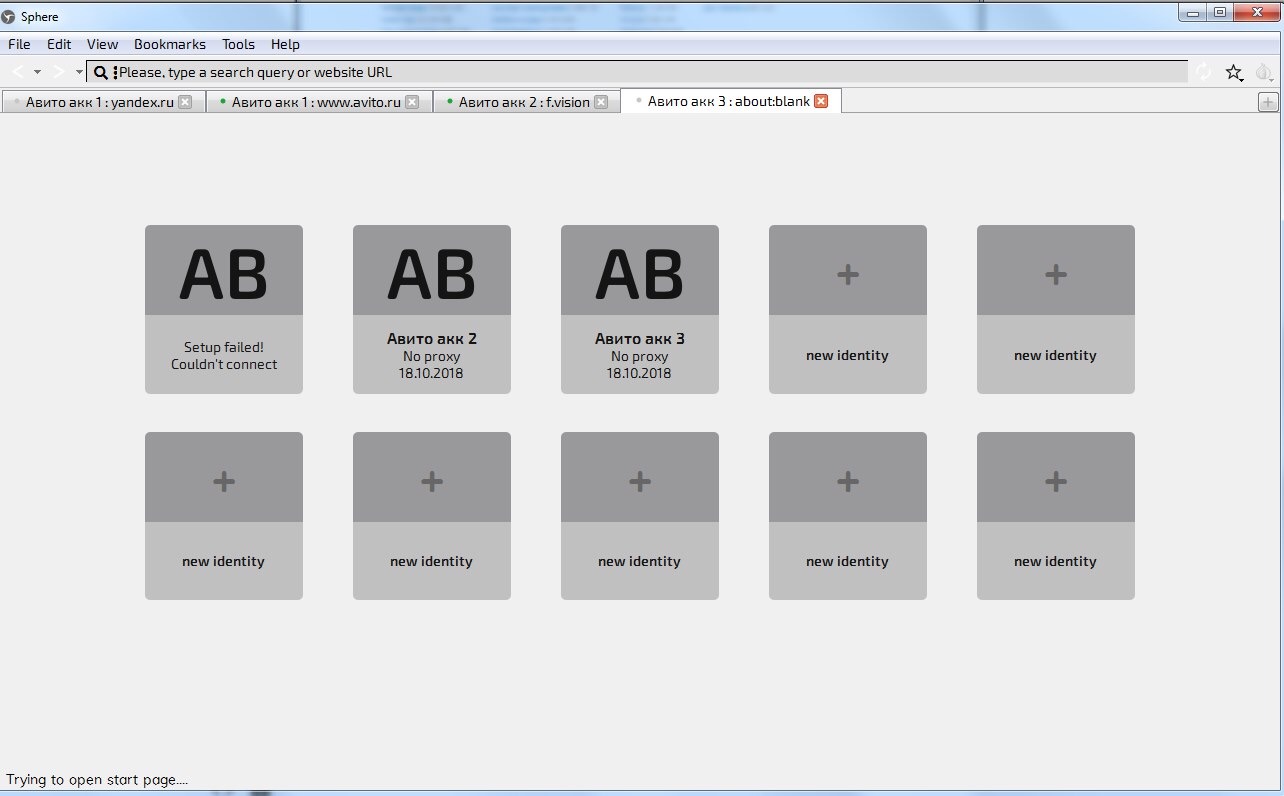Open the Edit menu
The height and width of the screenshot is (796, 1284).
[59, 44]
